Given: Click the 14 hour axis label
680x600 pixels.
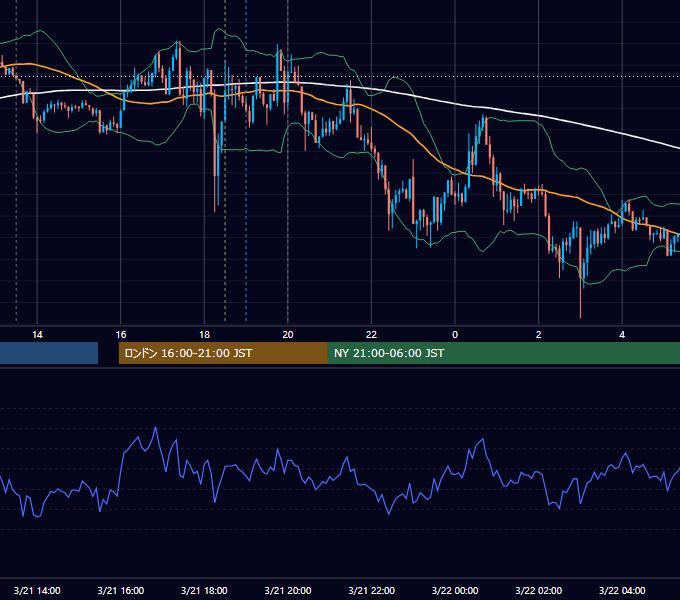Looking at the screenshot, I should click(37, 335).
